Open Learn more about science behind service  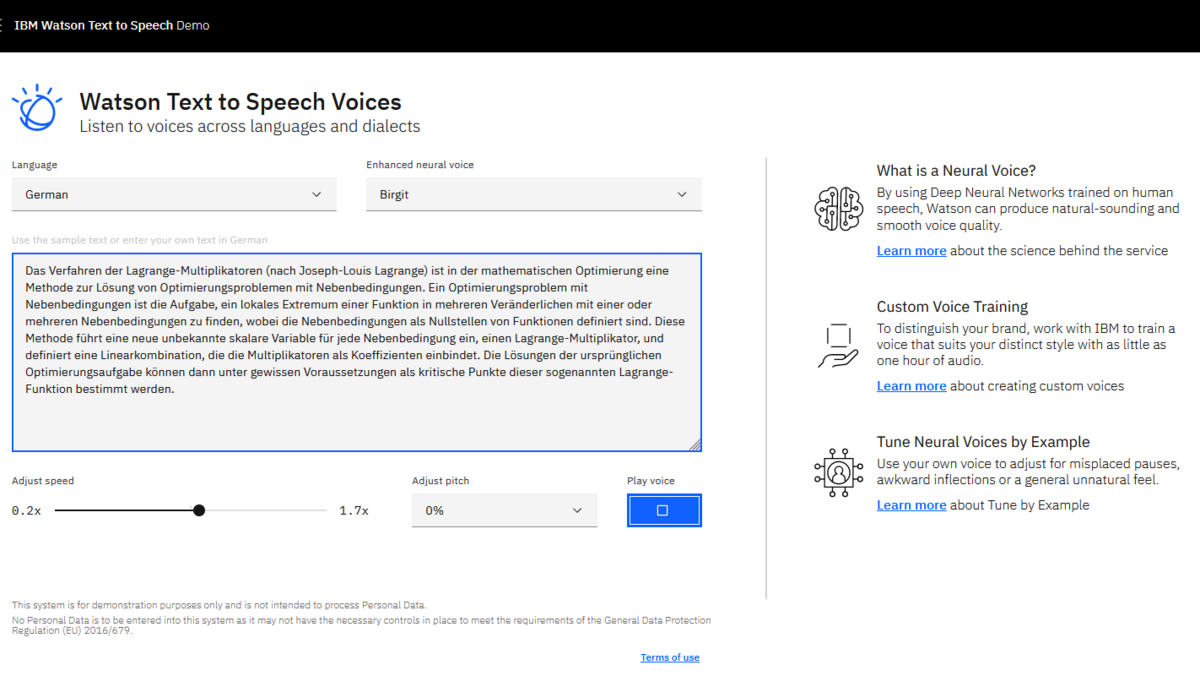[911, 251]
